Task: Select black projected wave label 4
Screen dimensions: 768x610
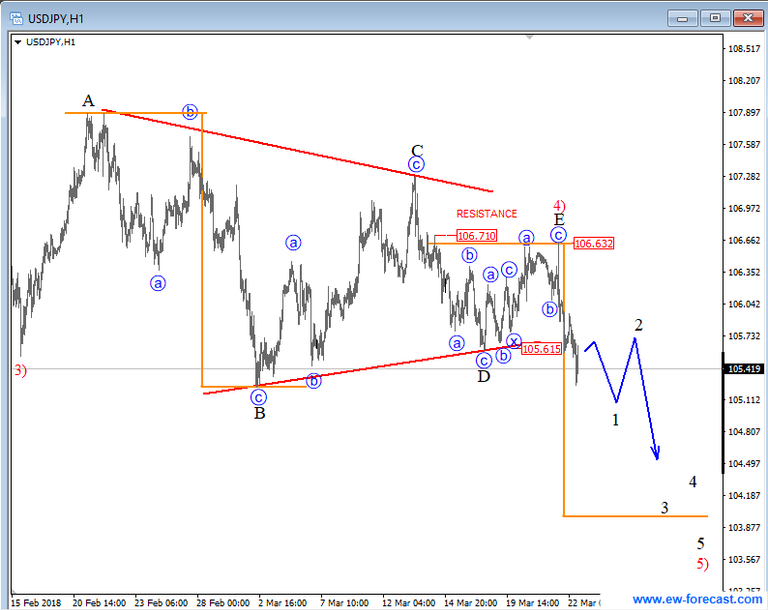Action: [693, 482]
